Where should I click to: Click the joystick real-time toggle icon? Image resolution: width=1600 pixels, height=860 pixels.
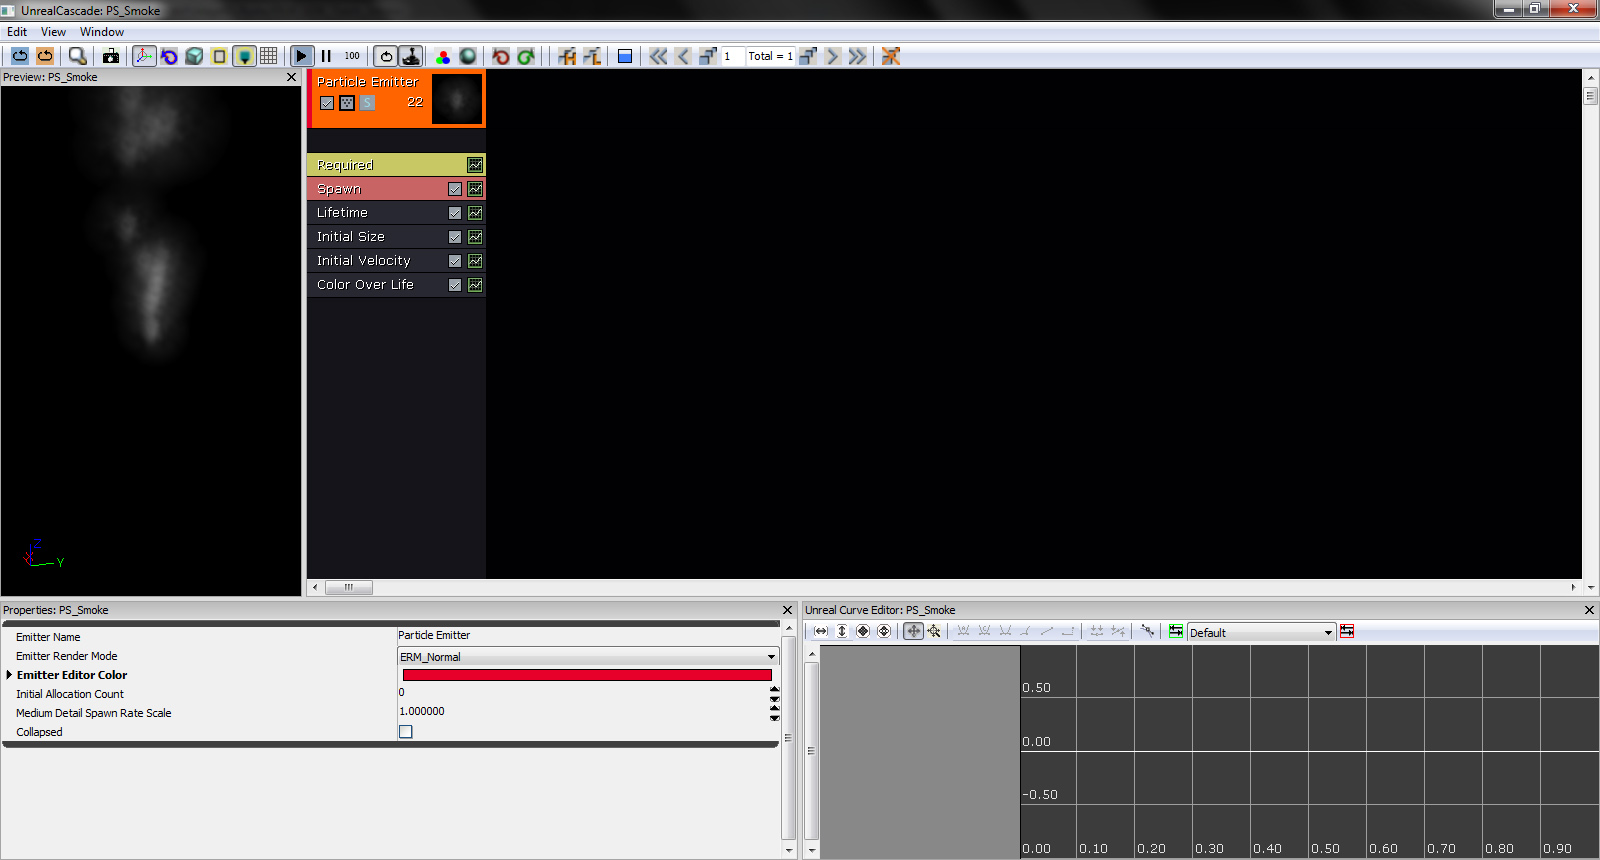411,56
